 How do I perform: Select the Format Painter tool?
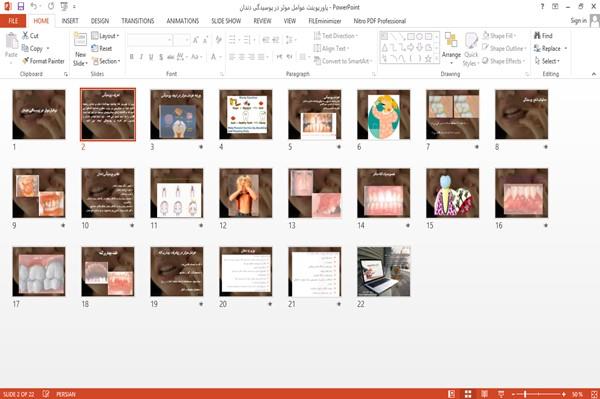43,61
